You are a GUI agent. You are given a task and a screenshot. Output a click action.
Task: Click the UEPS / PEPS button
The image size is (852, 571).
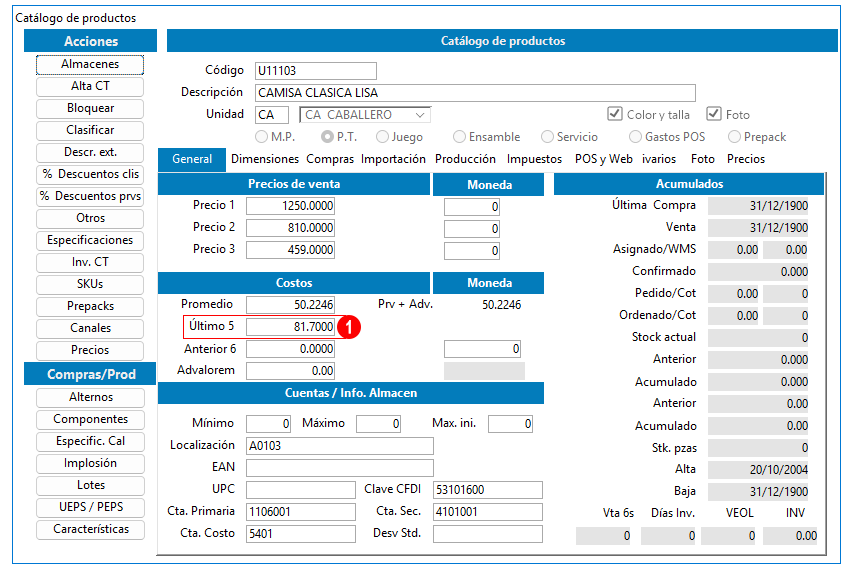click(x=91, y=507)
